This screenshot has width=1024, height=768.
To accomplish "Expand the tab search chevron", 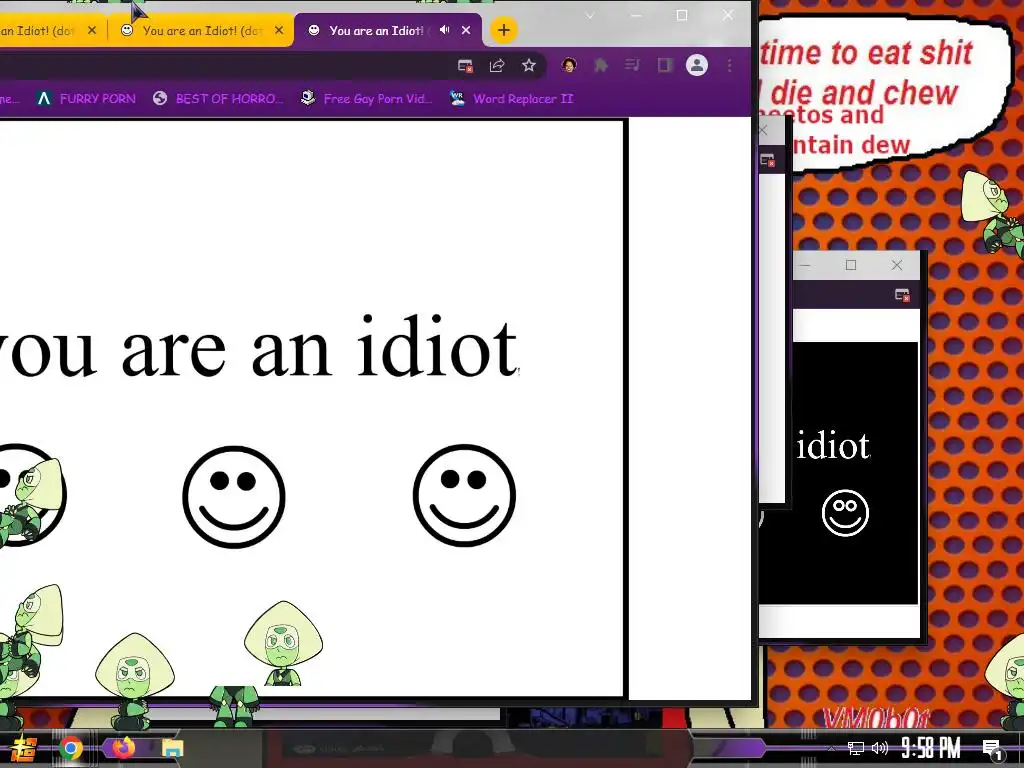I will coord(590,16).
